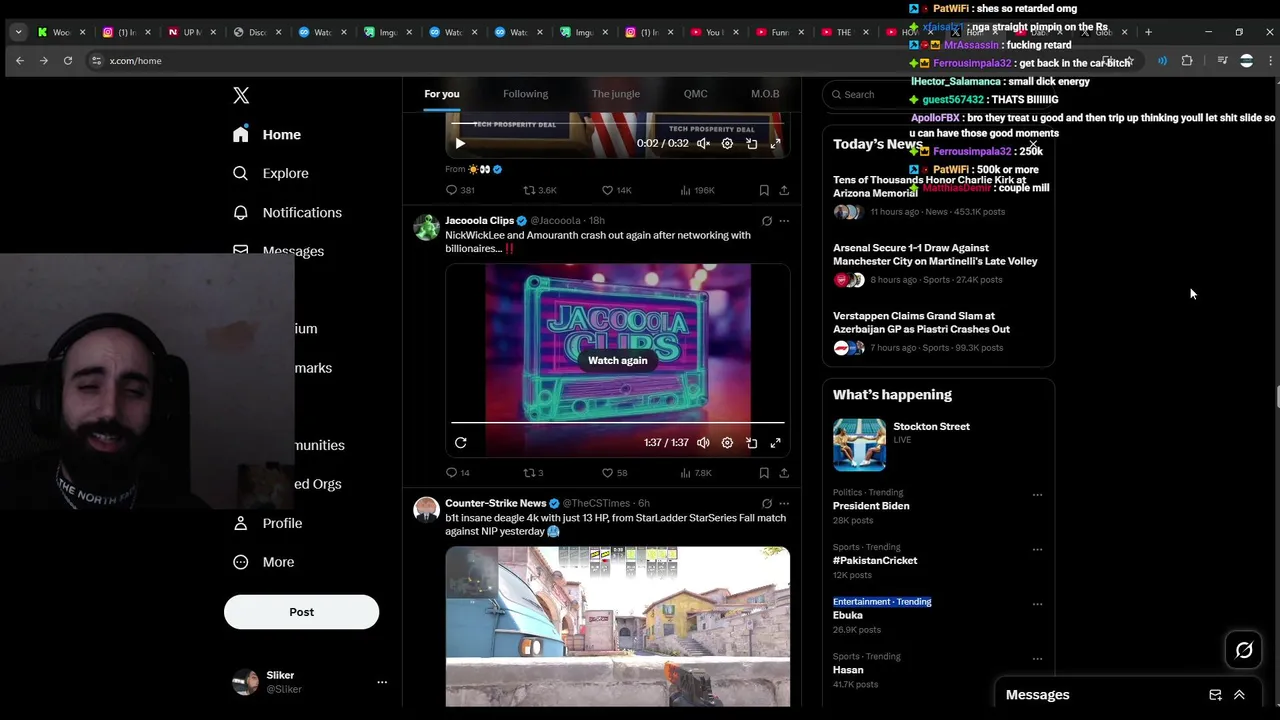Open more options for President Biden trend
Screen dimensions: 1280x720
(x=1037, y=495)
